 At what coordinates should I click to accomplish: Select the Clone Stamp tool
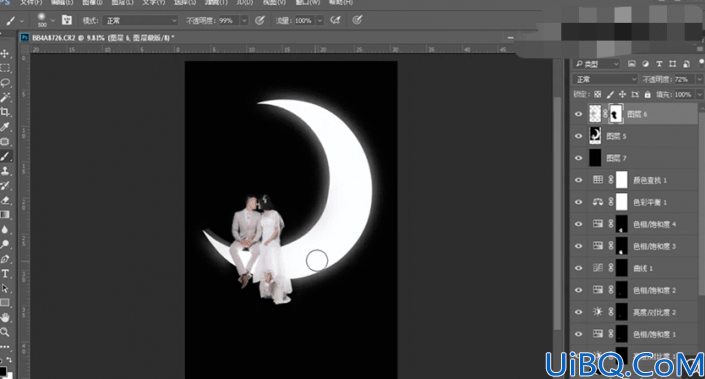5,171
